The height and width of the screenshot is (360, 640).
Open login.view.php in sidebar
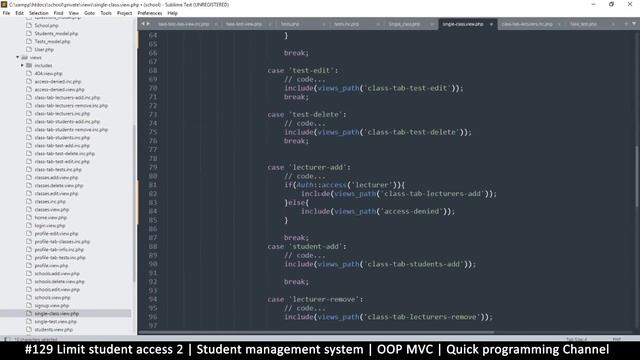[x=50, y=226]
